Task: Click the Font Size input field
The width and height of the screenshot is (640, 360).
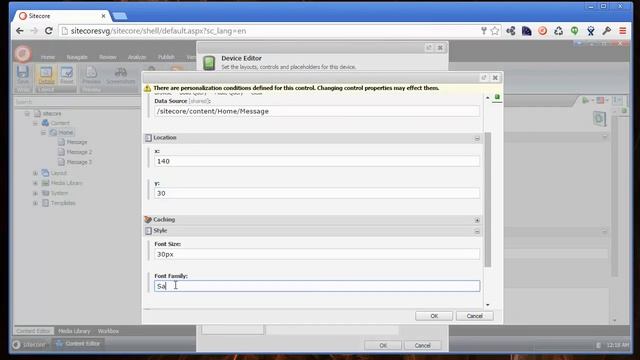Action: point(317,254)
